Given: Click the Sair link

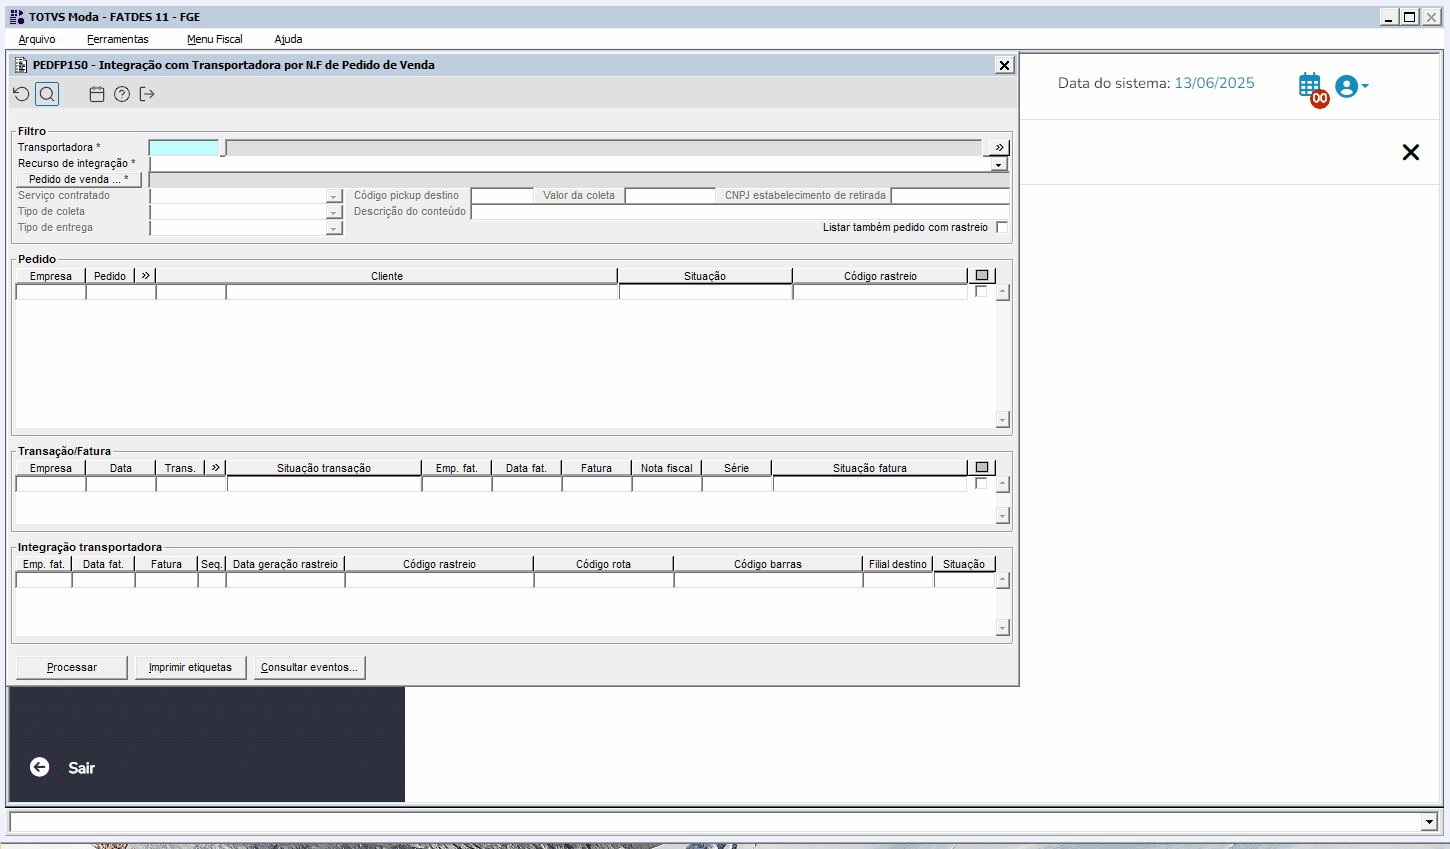Looking at the screenshot, I should click(81, 768).
